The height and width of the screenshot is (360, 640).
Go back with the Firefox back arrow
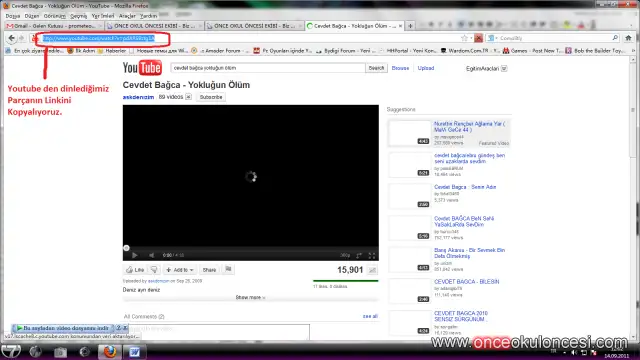(x=11, y=38)
